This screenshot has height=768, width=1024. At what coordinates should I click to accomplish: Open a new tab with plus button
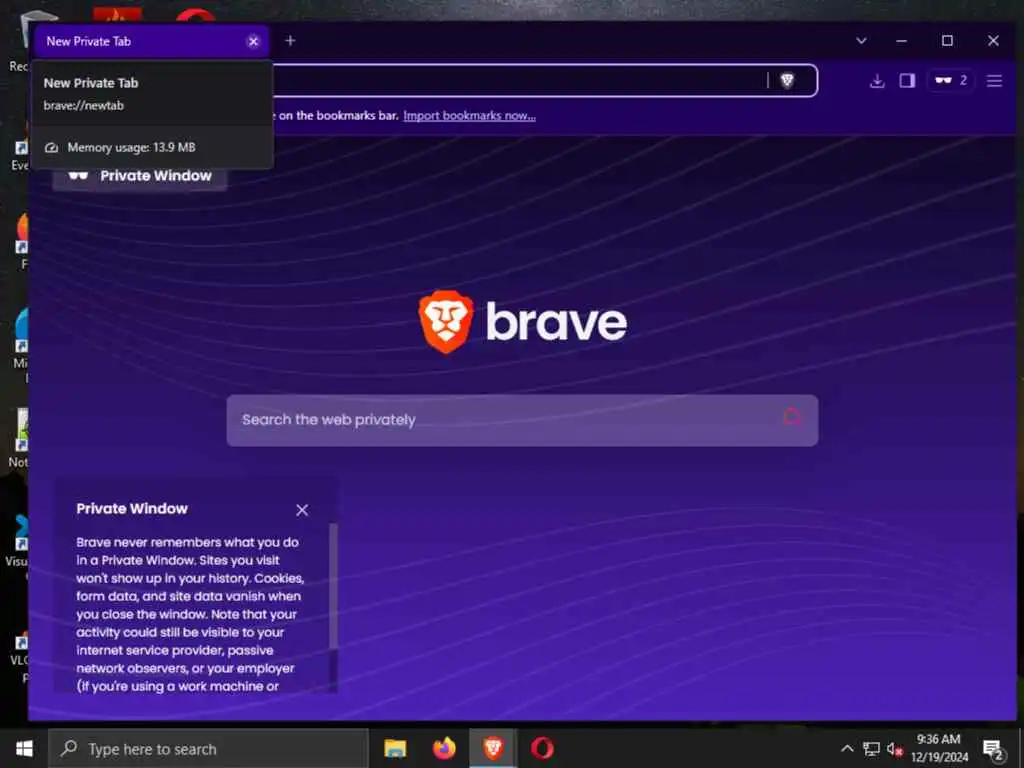[290, 40]
